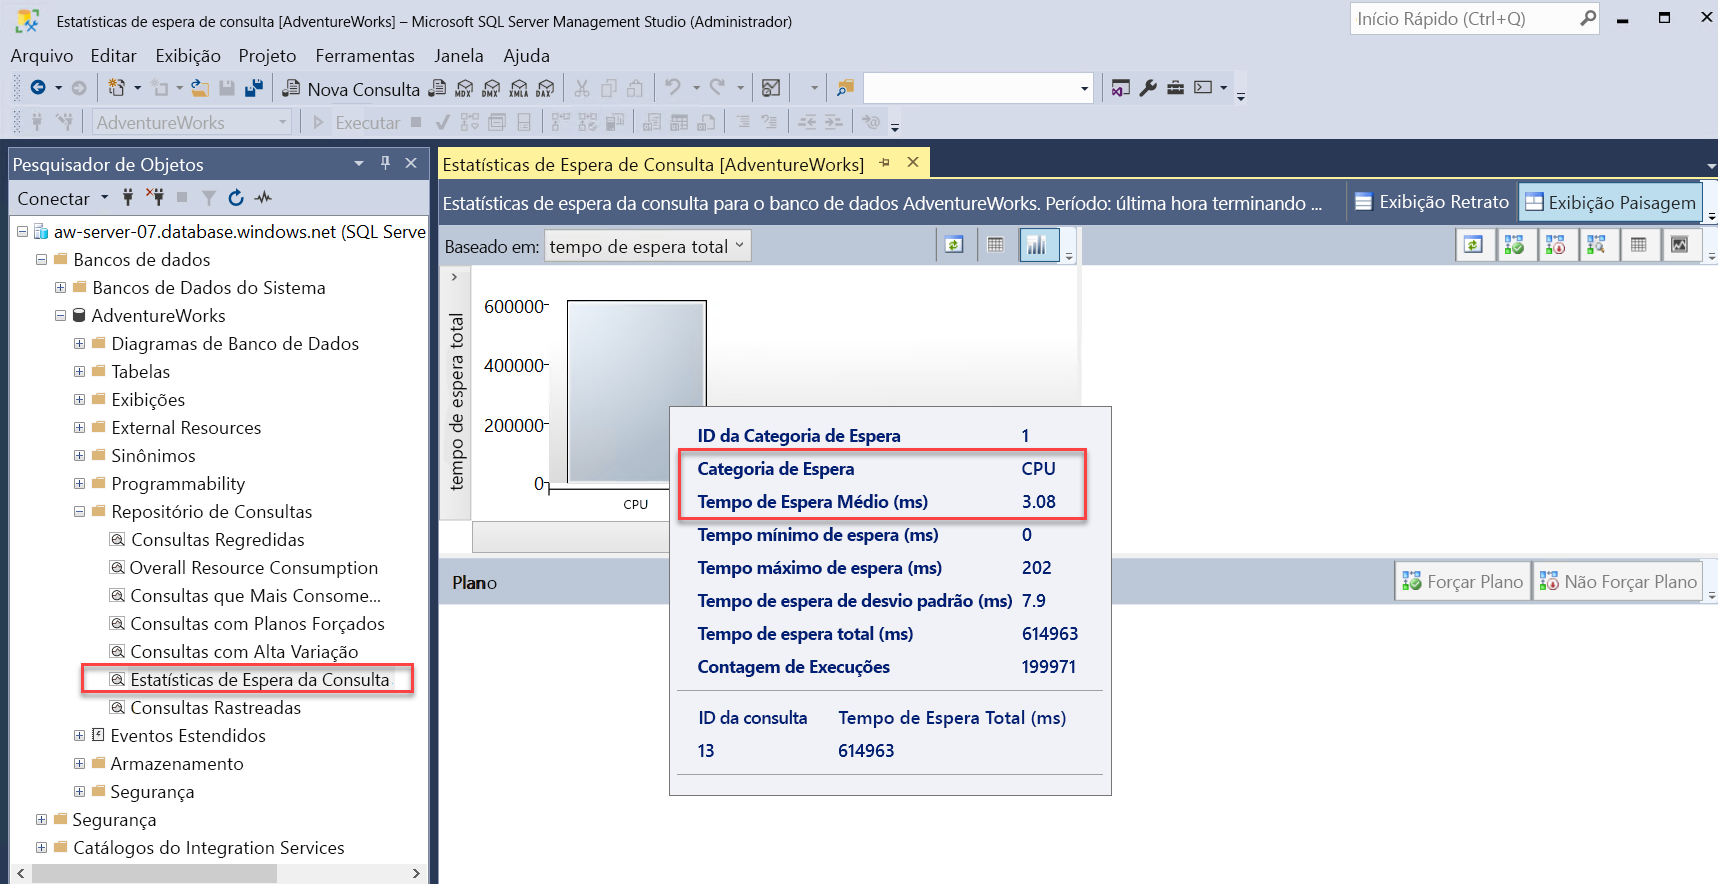The height and width of the screenshot is (884, 1718).
Task: Open the Editar menu
Action: [113, 56]
